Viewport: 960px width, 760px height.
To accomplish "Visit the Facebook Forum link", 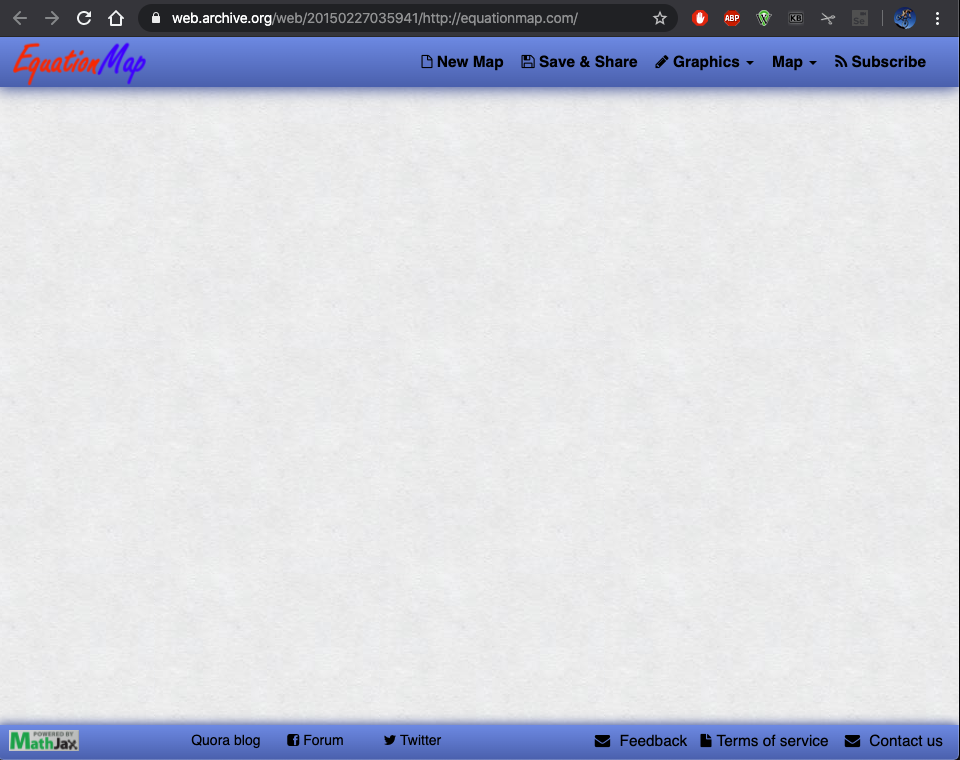I will (315, 741).
